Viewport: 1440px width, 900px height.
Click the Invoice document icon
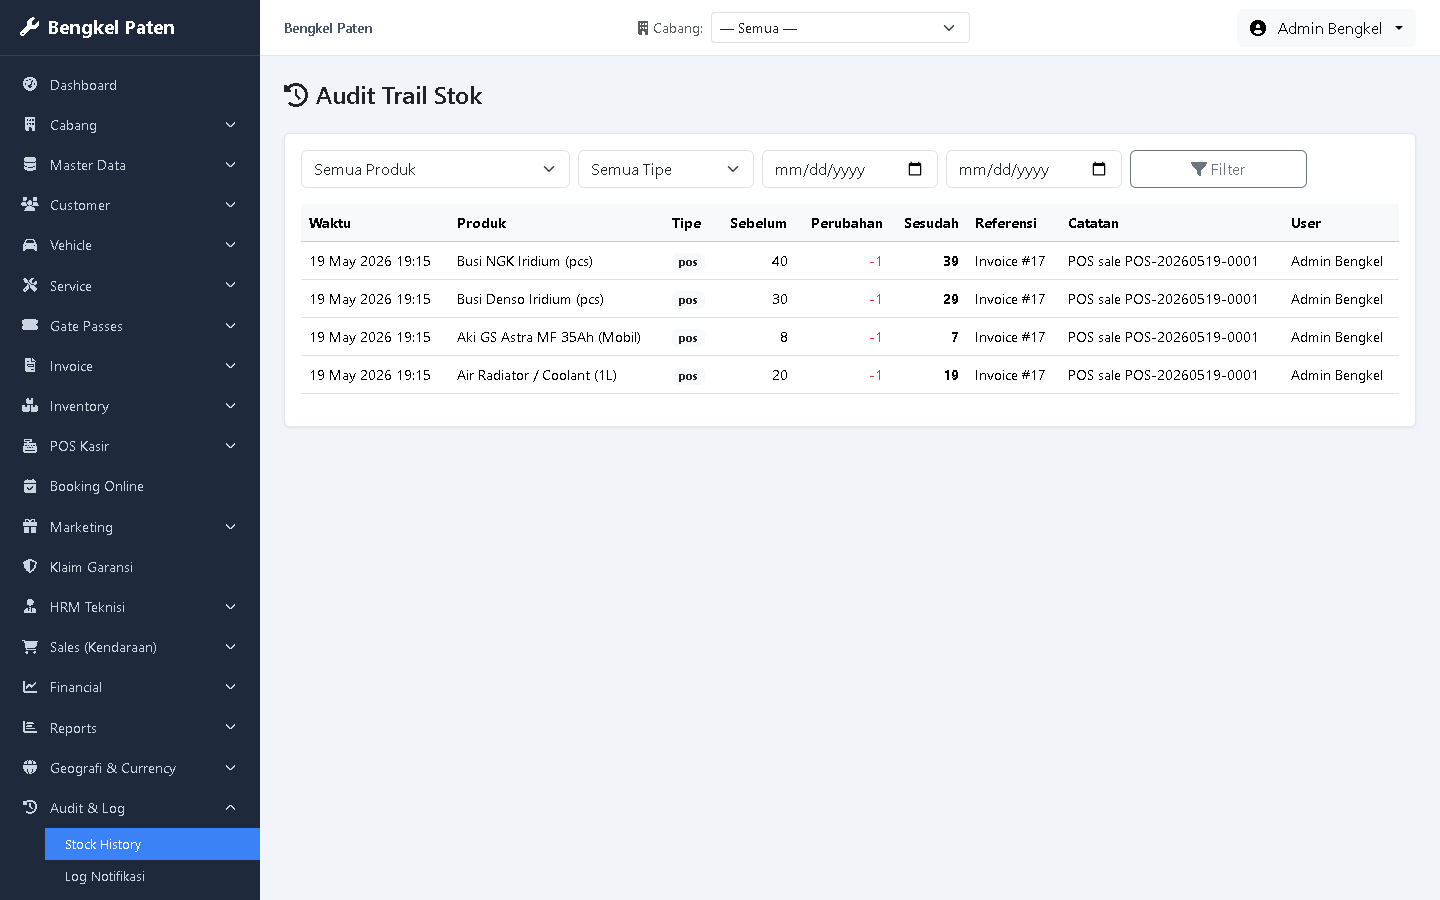click(30, 366)
